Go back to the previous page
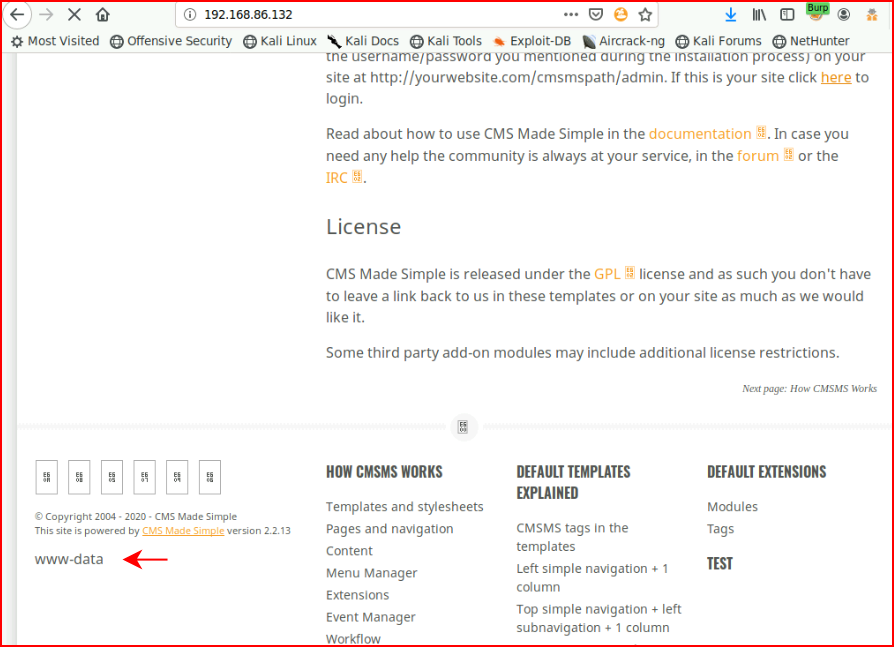The width and height of the screenshot is (894, 647). tap(17, 14)
